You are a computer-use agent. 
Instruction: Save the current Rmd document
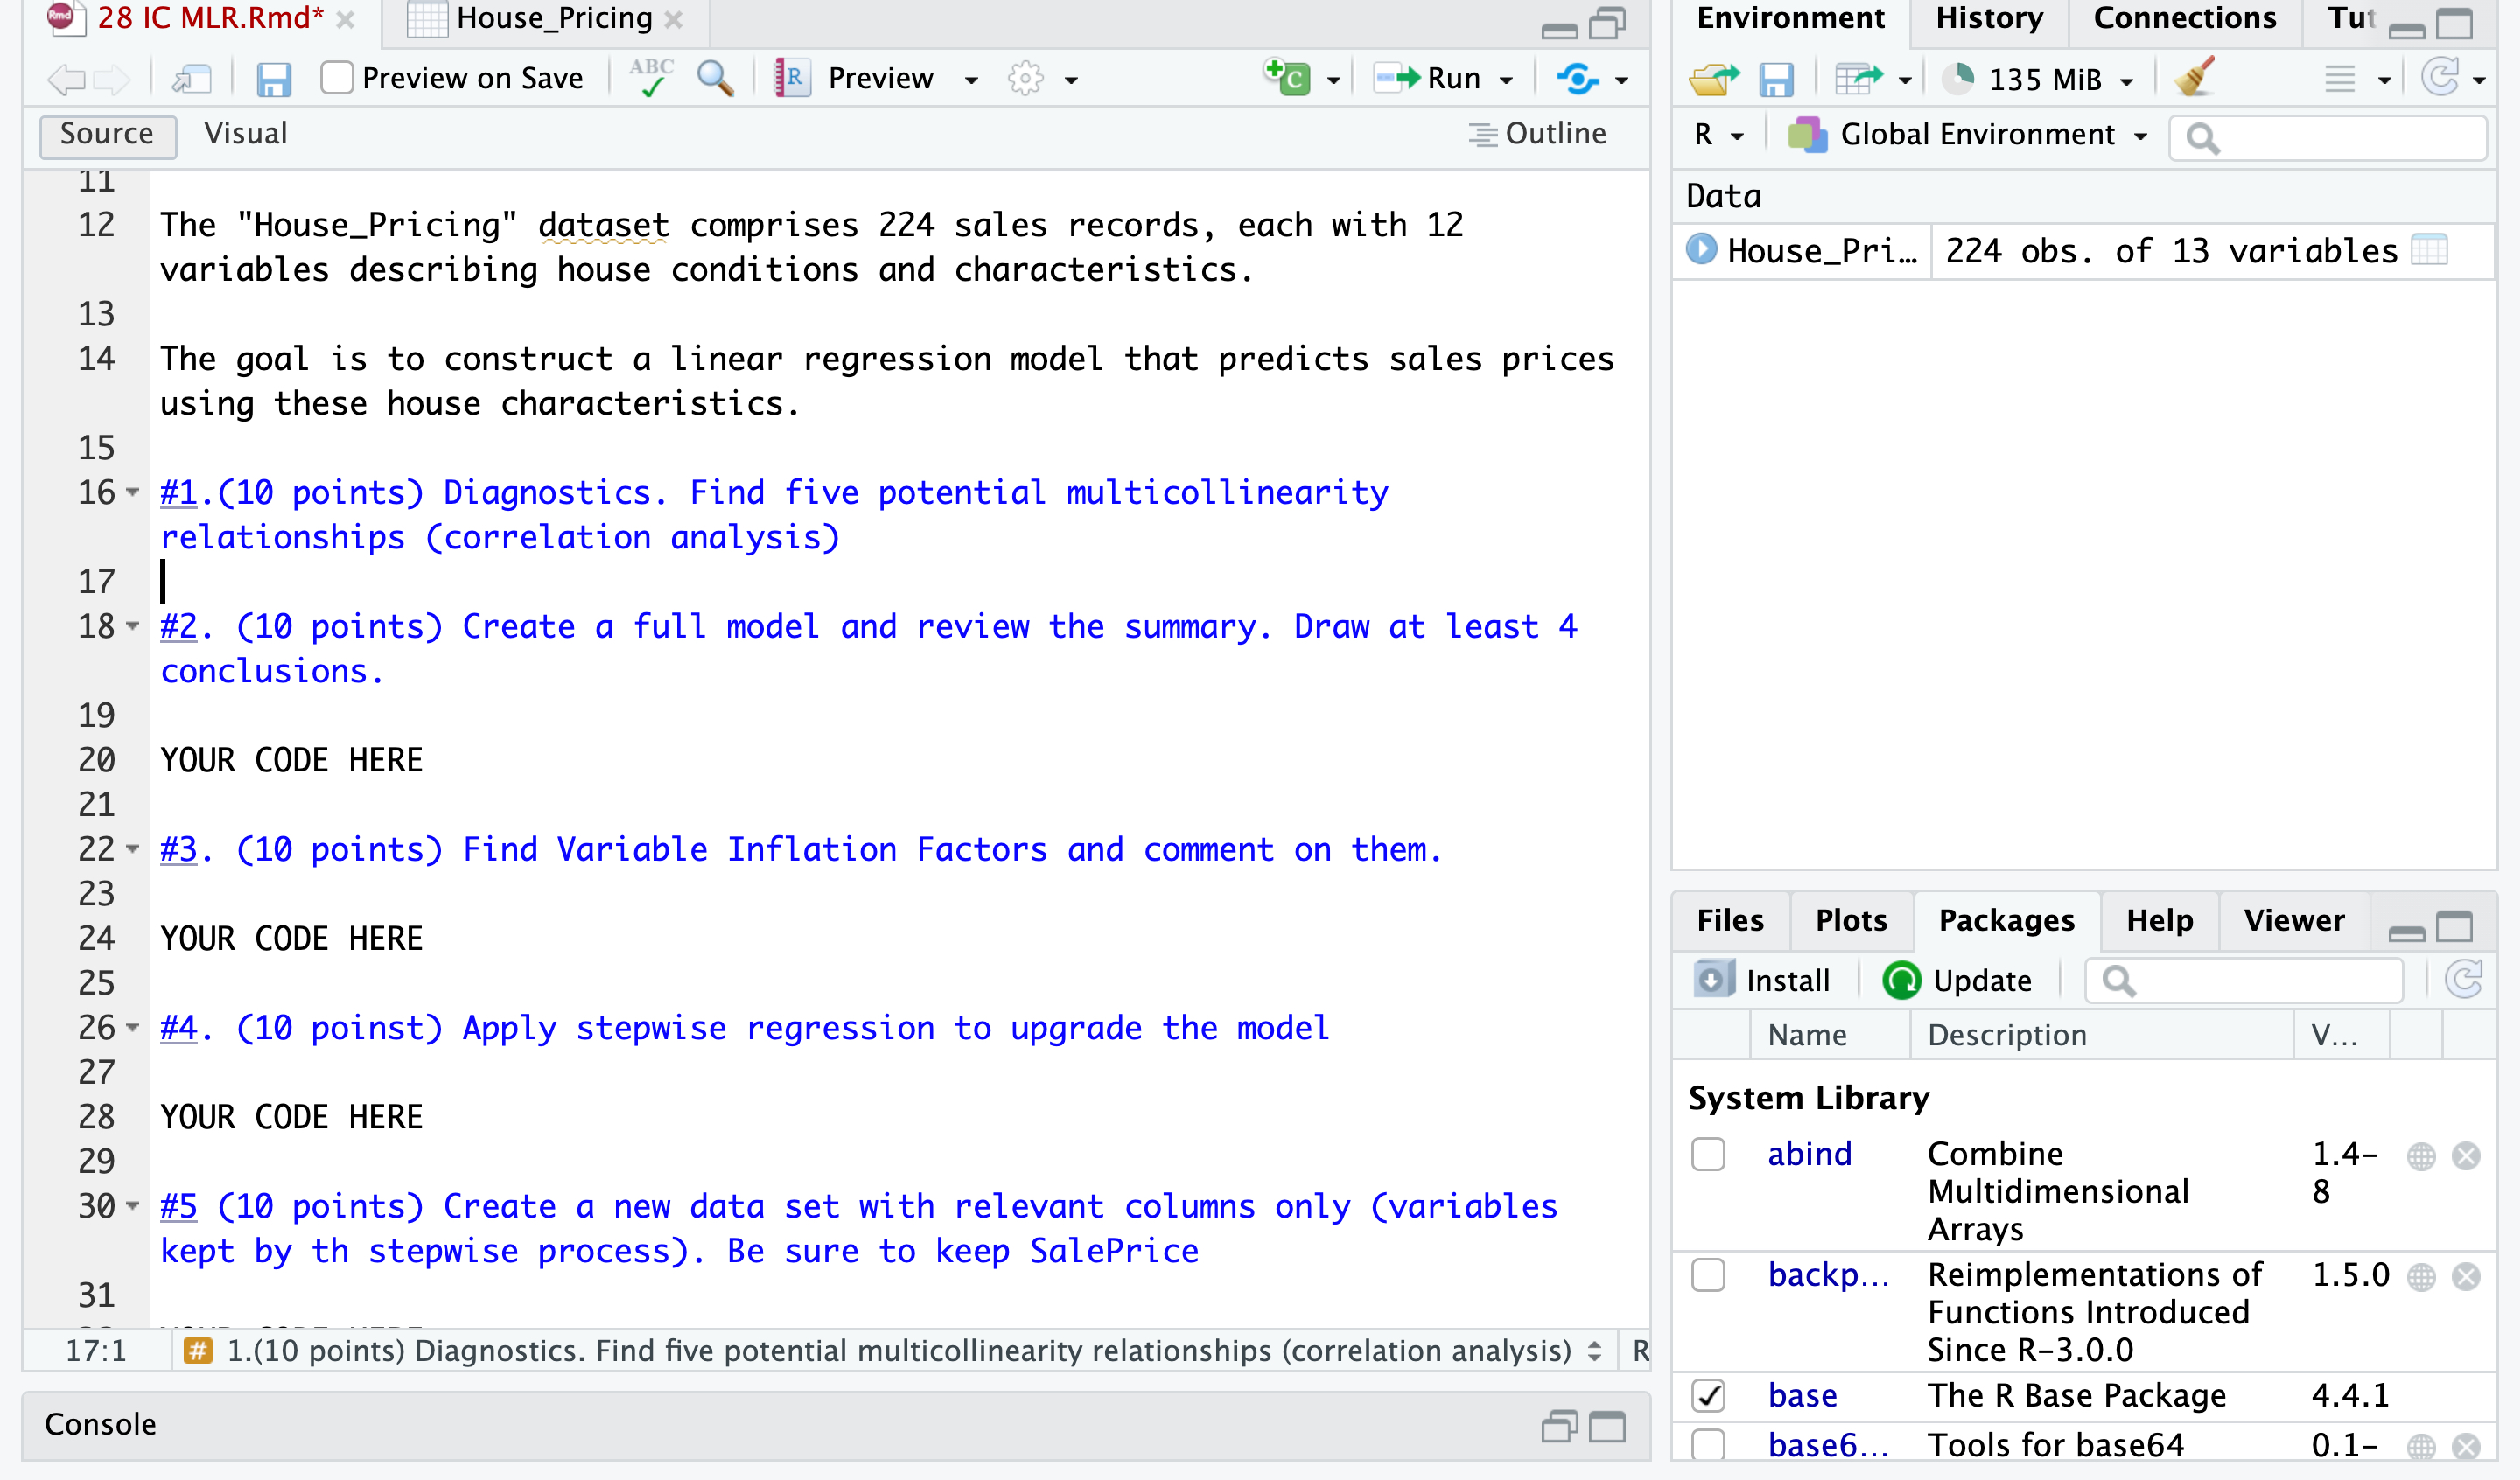click(273, 79)
